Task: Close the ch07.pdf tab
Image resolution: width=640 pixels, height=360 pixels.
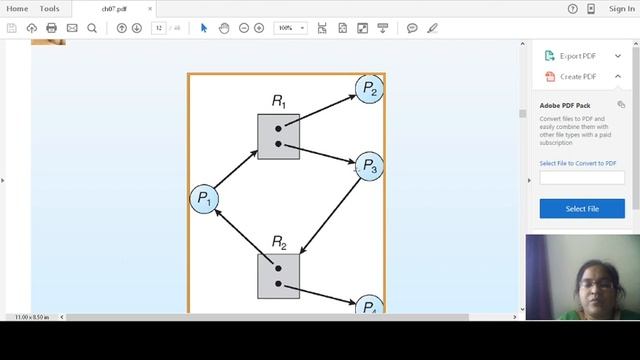Action: click(x=150, y=9)
